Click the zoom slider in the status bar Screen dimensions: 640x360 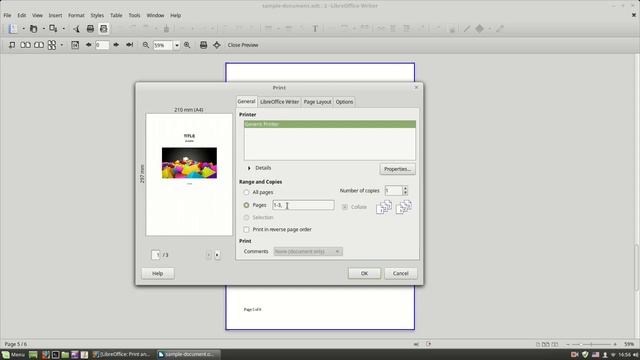[591, 344]
